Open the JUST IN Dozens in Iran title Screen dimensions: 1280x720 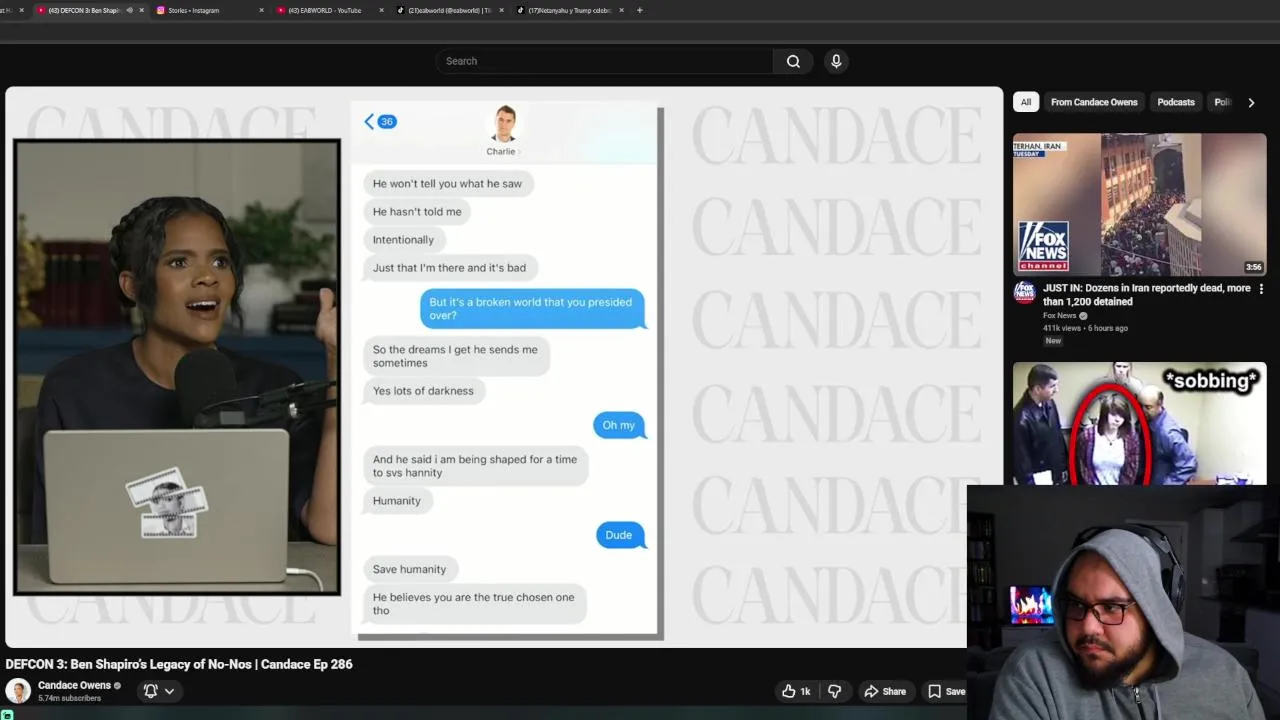coord(1147,294)
